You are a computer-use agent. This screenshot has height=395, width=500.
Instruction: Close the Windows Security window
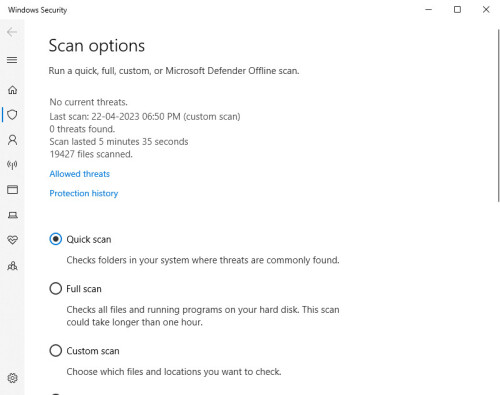pos(486,10)
